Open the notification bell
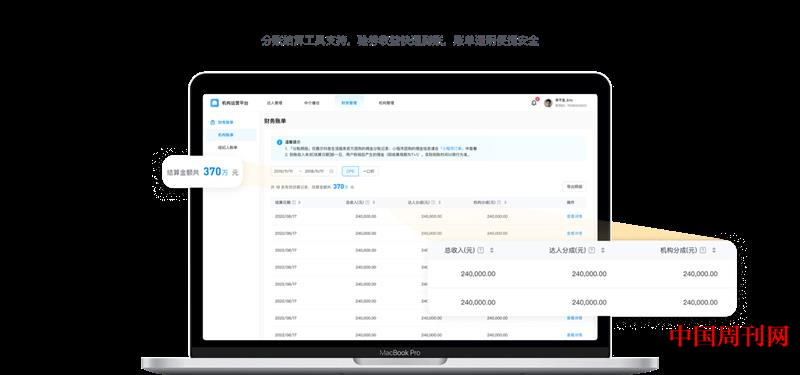Viewport: 800px width, 375px height. click(x=534, y=103)
